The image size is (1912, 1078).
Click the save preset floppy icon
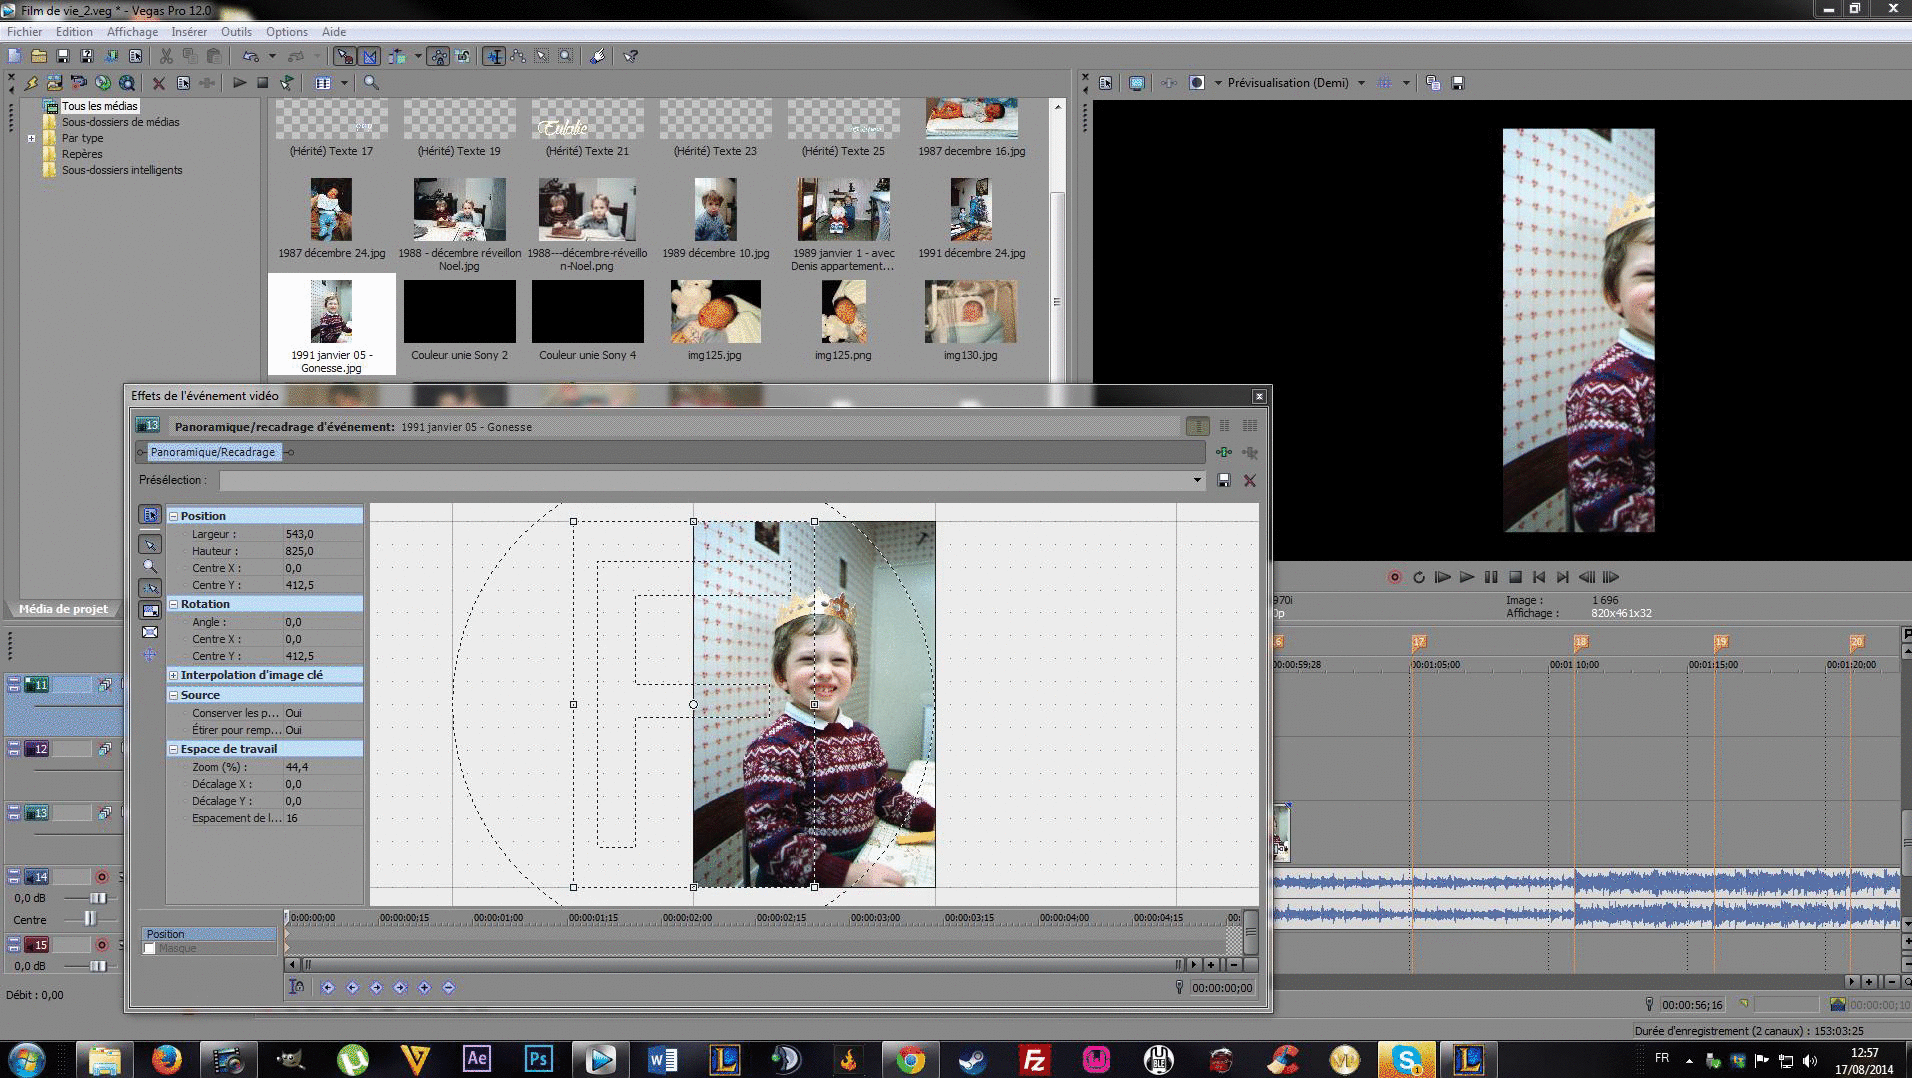click(1223, 481)
